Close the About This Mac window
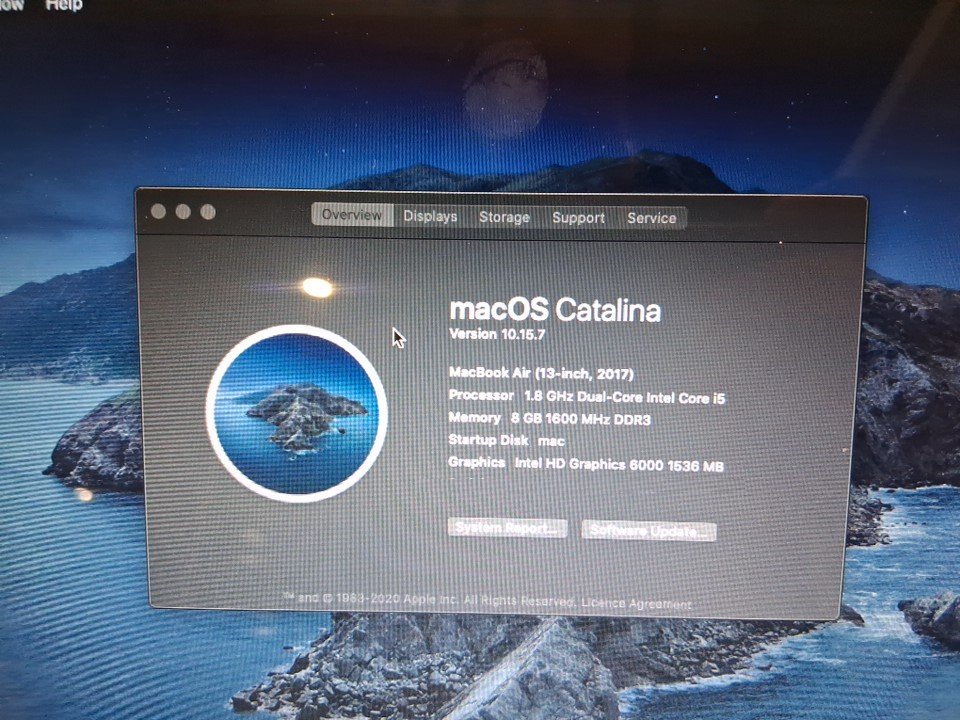Viewport: 960px width, 720px height. click(158, 212)
